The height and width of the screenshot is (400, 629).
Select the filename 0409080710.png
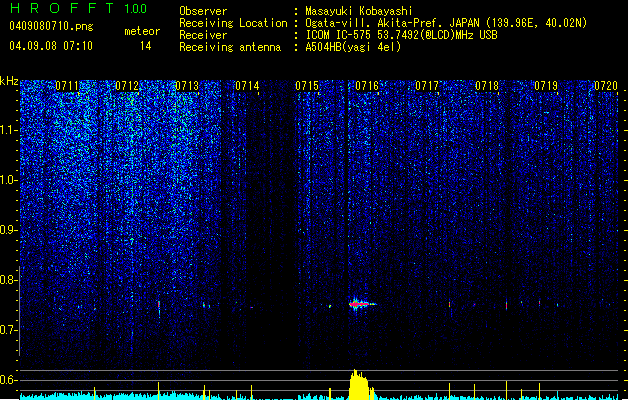pyautogui.click(x=51, y=26)
